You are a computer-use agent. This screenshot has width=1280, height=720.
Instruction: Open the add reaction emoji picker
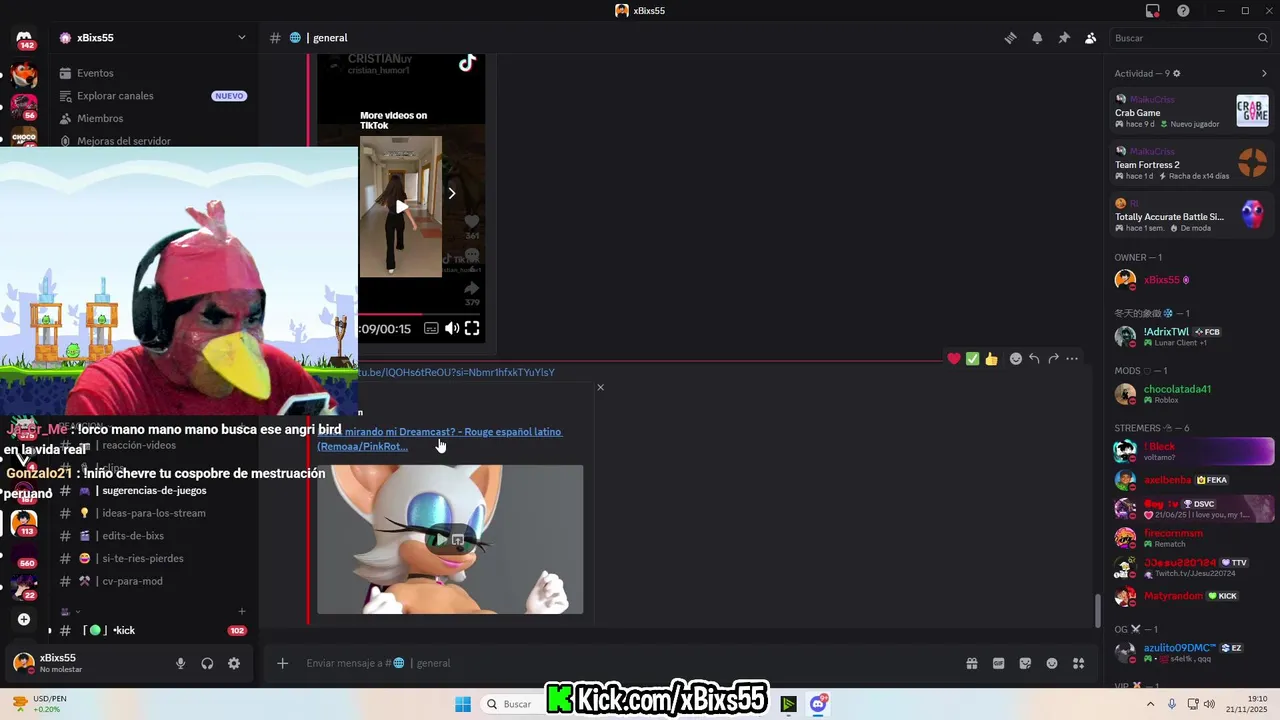(x=1016, y=359)
